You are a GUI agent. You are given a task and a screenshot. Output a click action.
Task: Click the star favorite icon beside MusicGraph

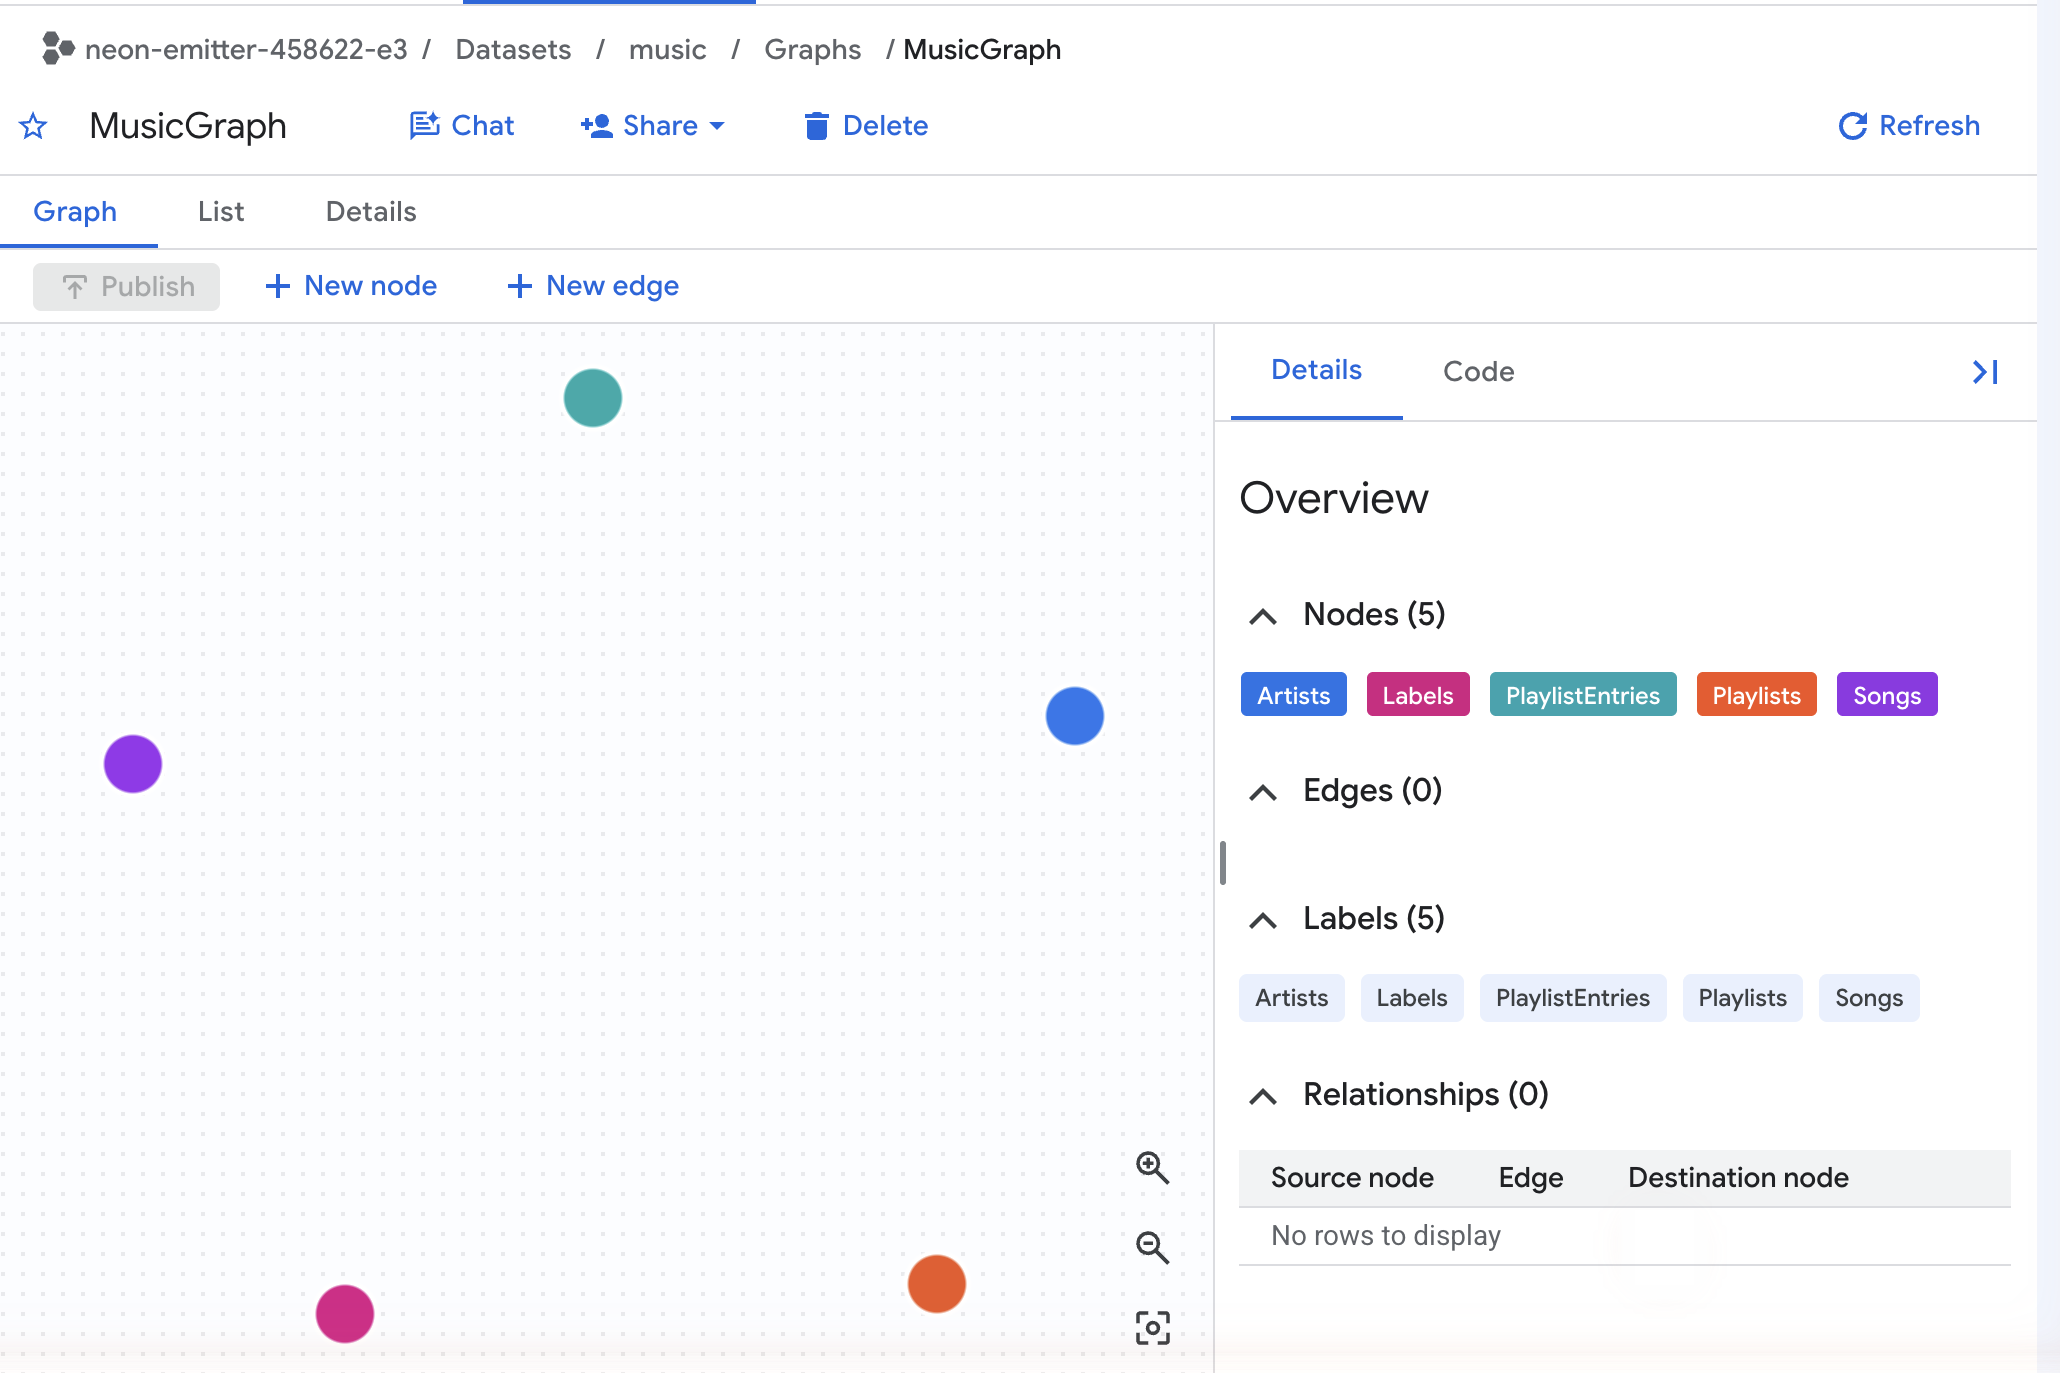click(x=33, y=126)
